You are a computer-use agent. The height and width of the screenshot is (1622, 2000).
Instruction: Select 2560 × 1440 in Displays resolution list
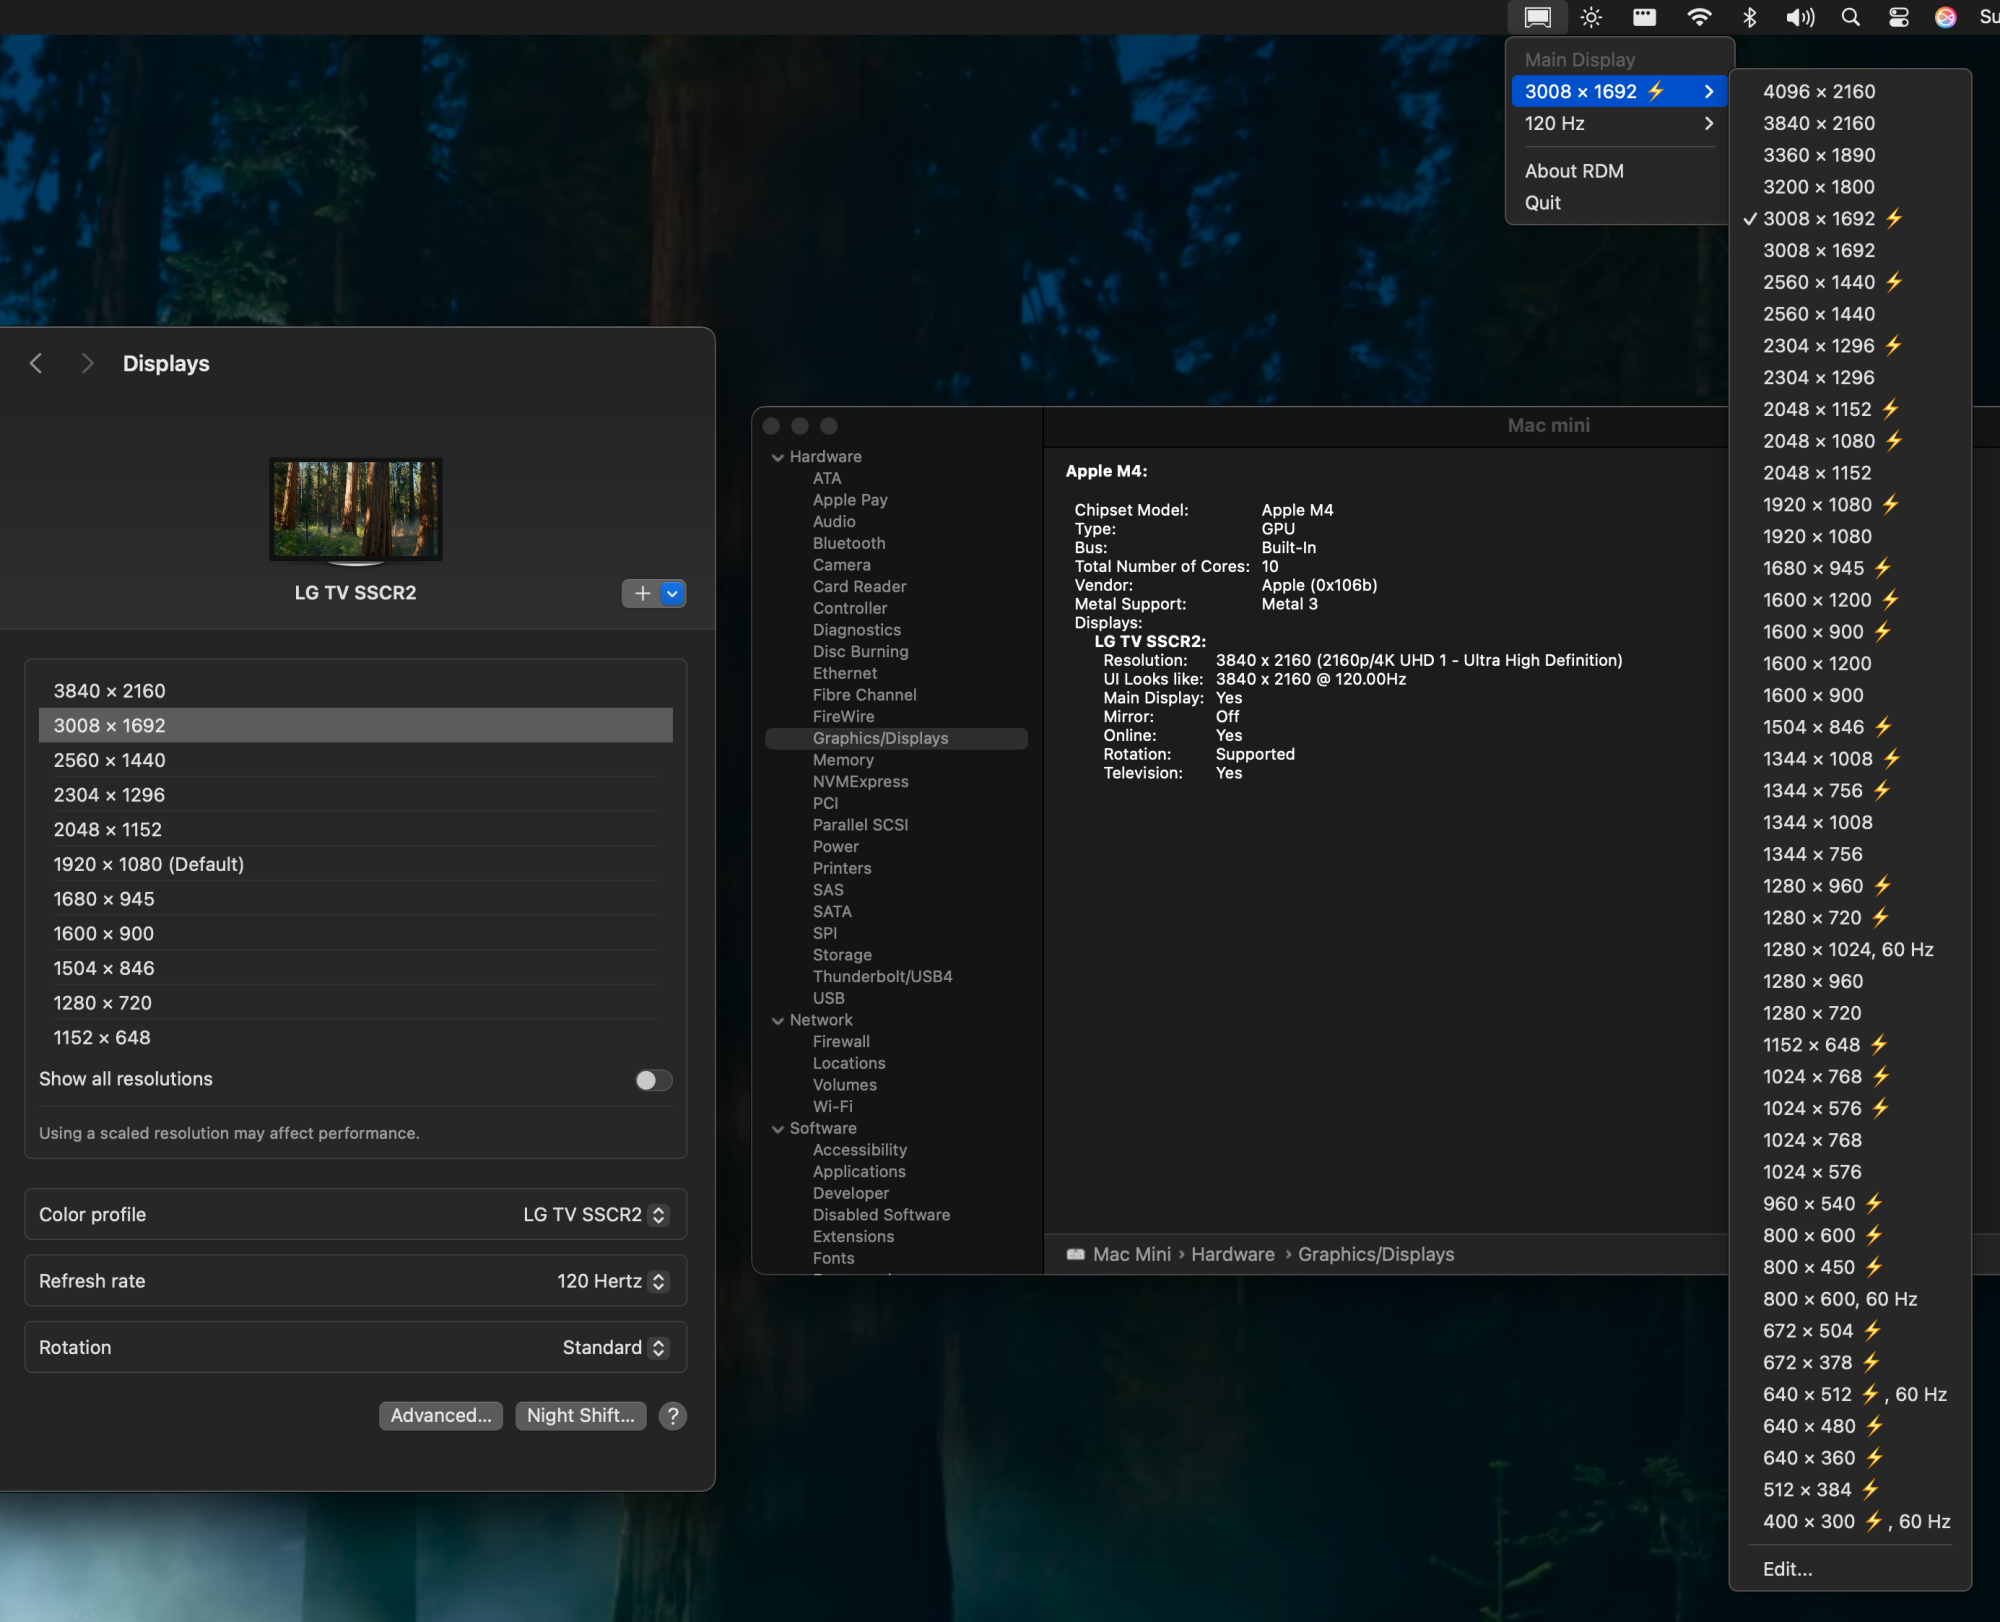tap(110, 760)
